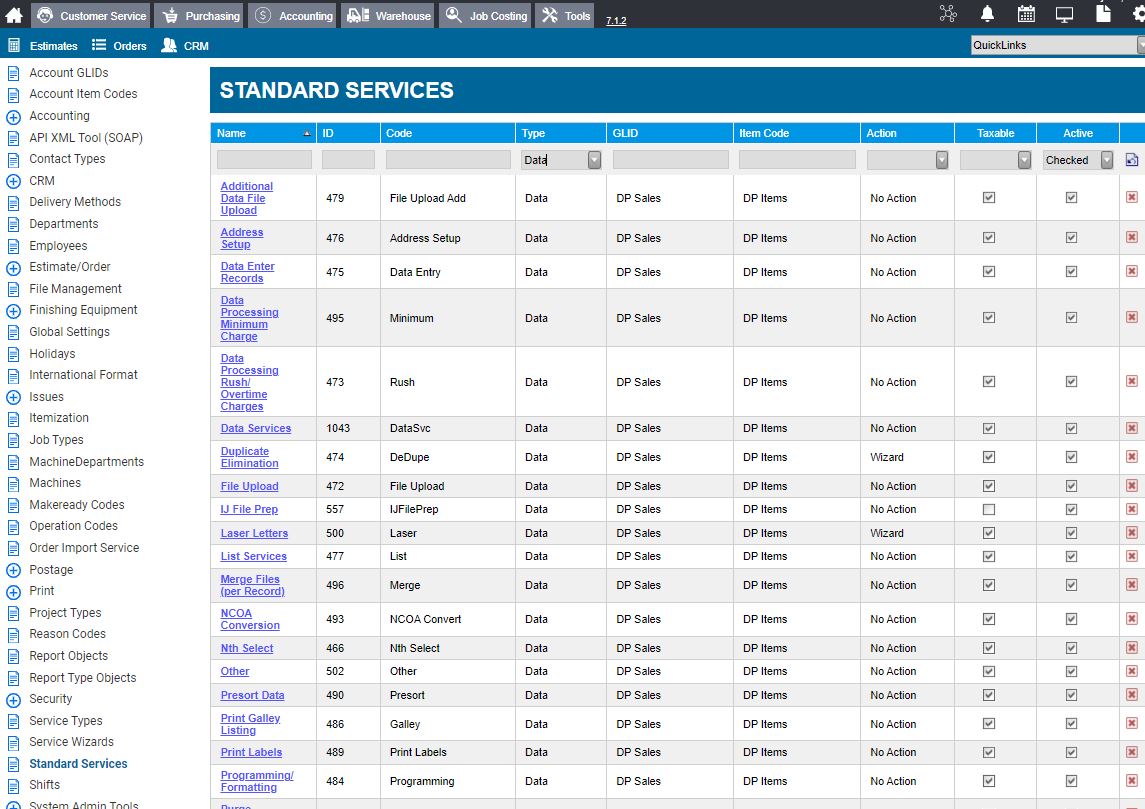
Task: Open the Accounting top menu
Action: point(292,15)
